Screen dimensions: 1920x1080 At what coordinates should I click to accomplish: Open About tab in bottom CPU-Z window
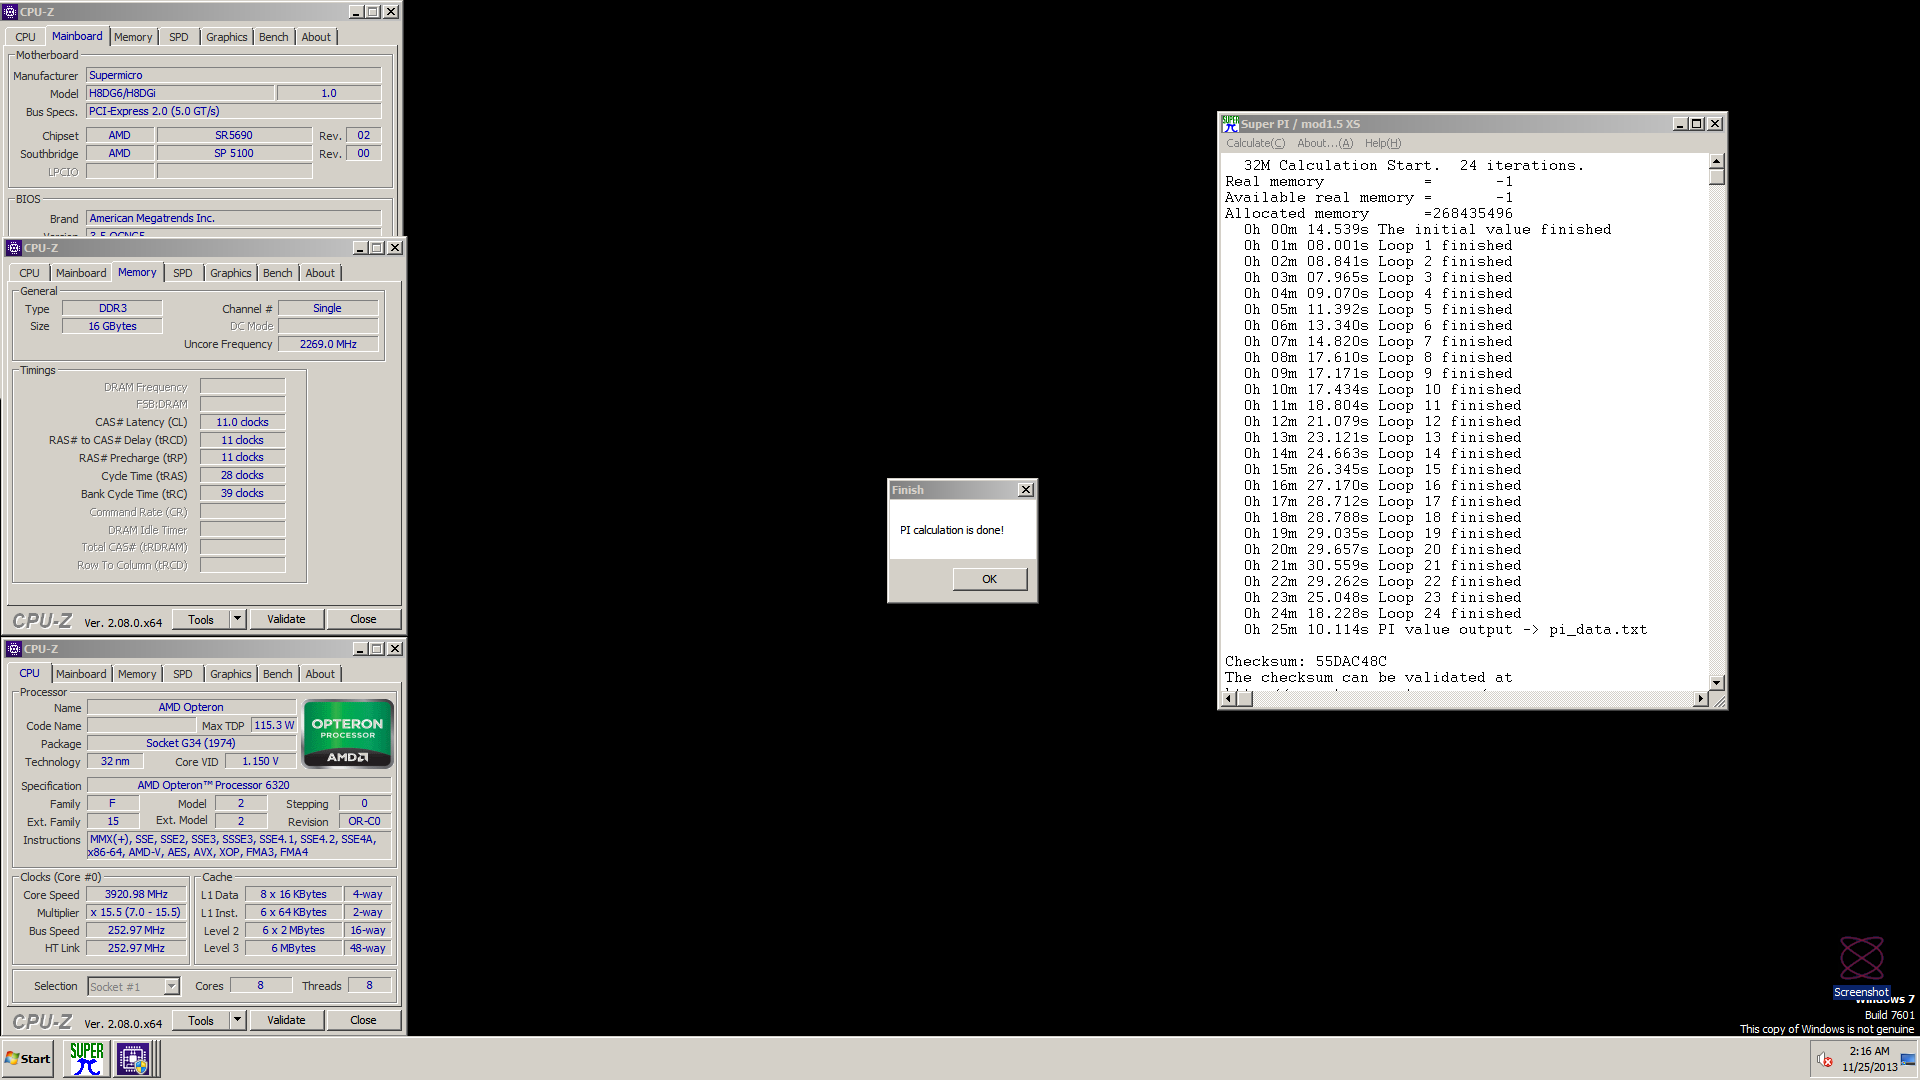pyautogui.click(x=320, y=674)
